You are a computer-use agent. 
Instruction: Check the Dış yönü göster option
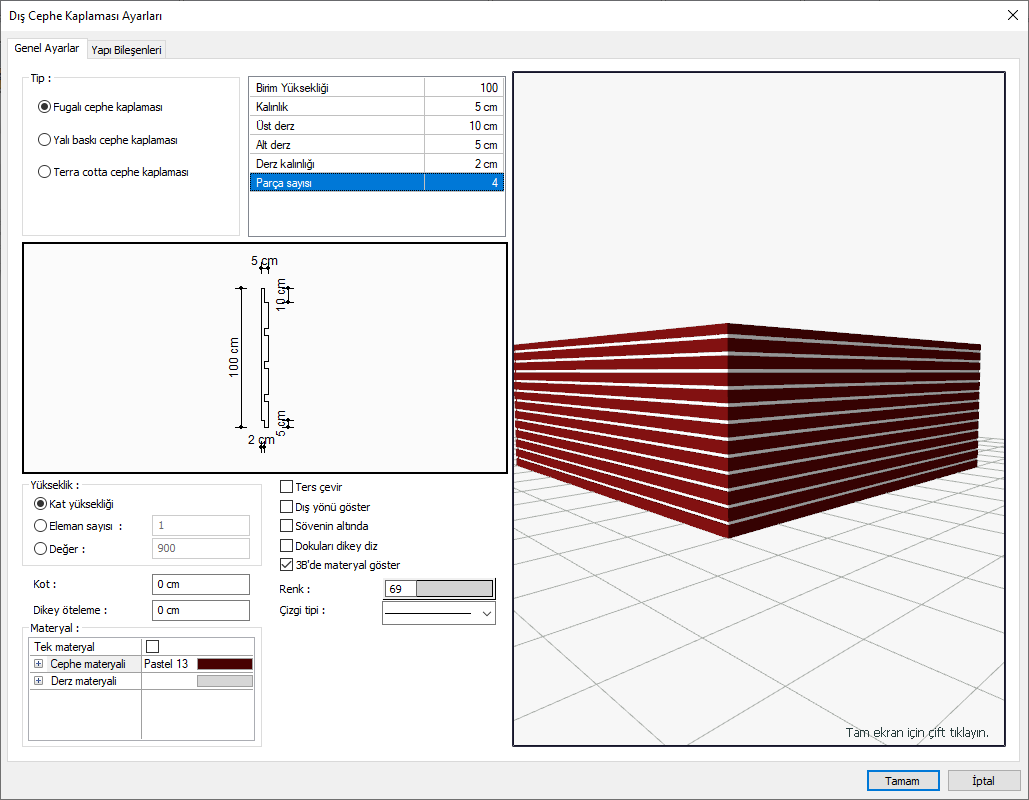(287, 507)
